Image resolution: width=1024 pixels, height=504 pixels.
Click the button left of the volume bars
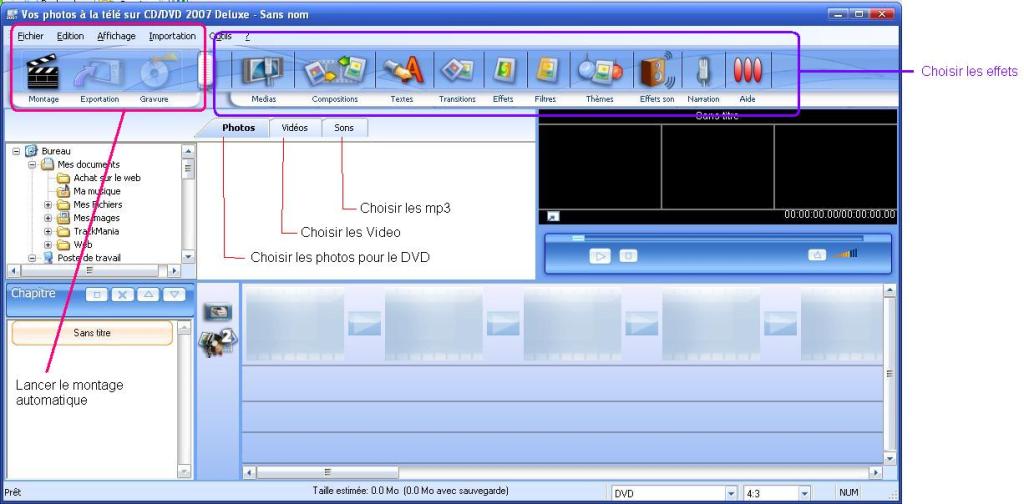[817, 255]
